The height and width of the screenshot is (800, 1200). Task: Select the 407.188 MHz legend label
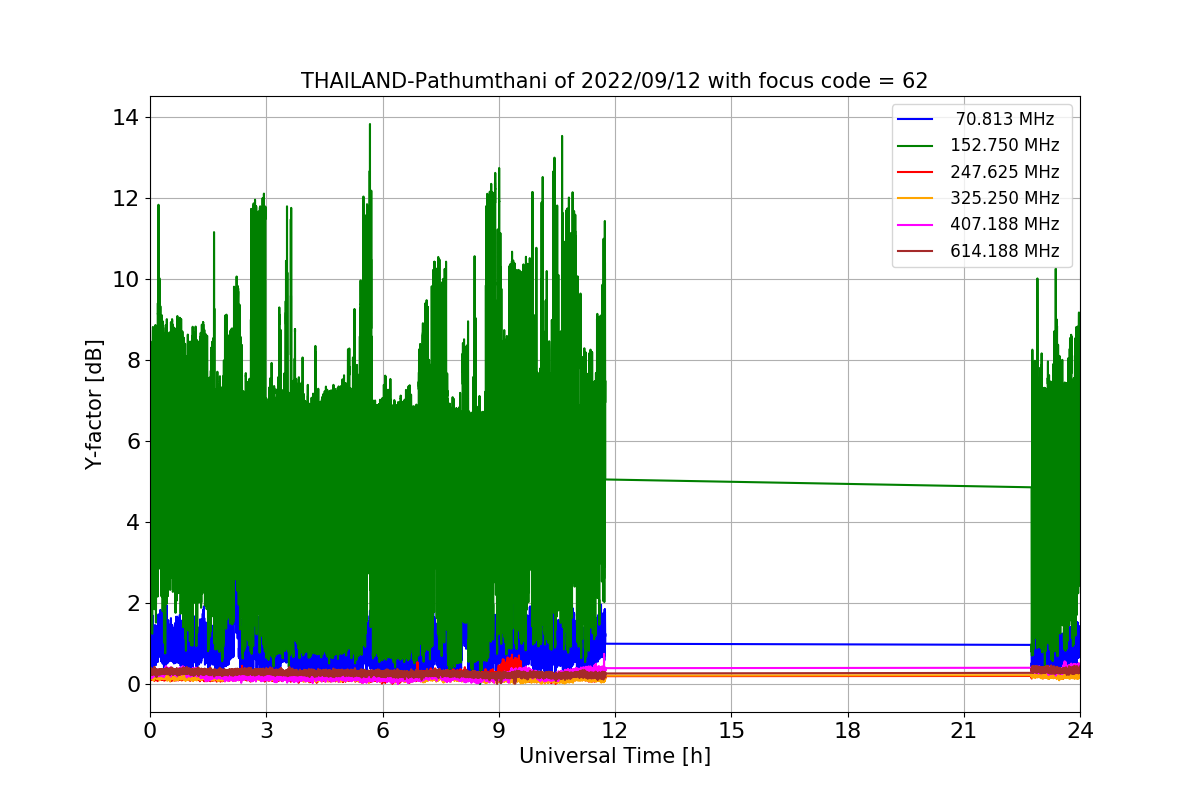(1005, 224)
